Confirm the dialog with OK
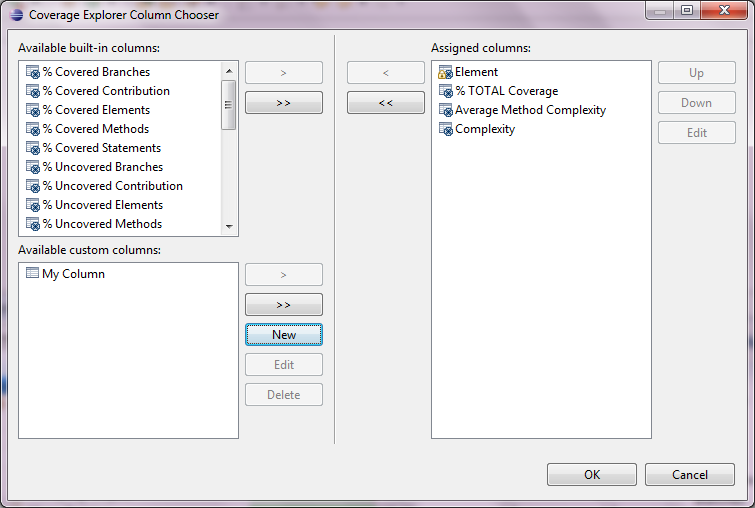This screenshot has width=755, height=508. [x=592, y=475]
